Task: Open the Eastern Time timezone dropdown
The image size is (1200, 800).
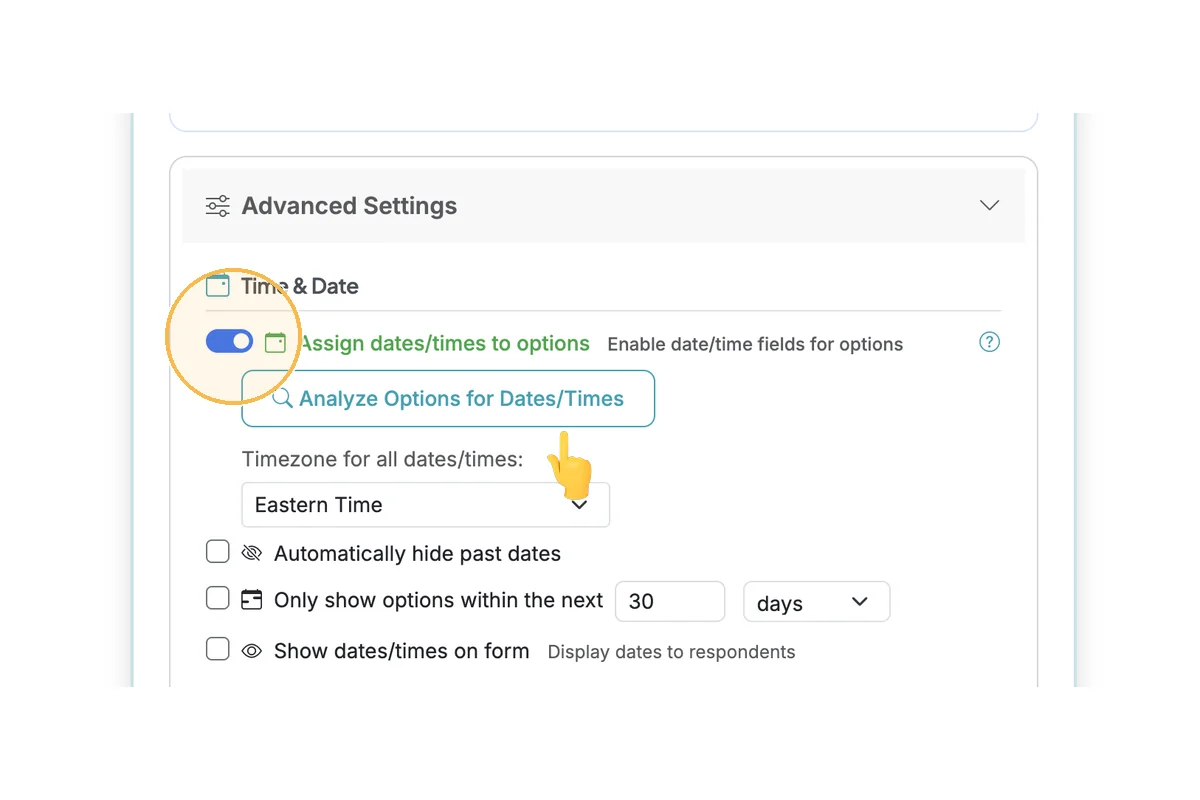Action: click(425, 505)
